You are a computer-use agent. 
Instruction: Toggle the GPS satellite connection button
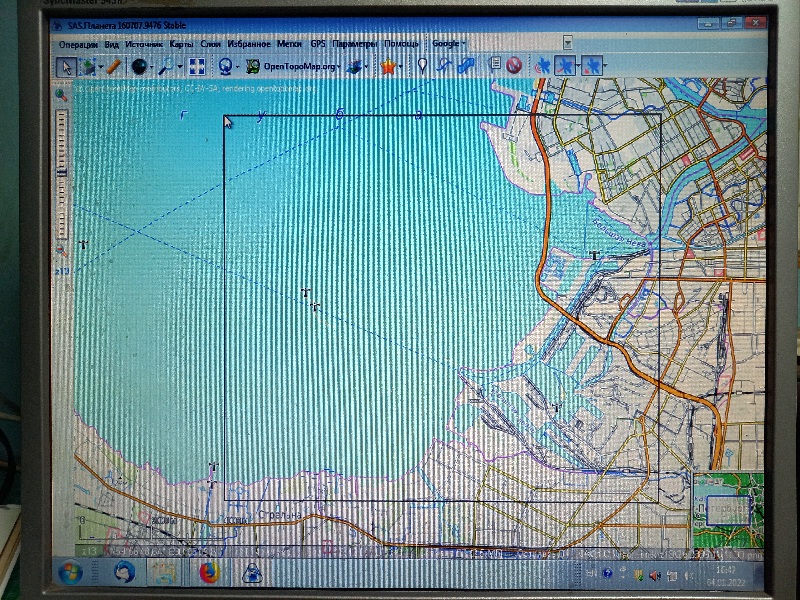tap(542, 66)
